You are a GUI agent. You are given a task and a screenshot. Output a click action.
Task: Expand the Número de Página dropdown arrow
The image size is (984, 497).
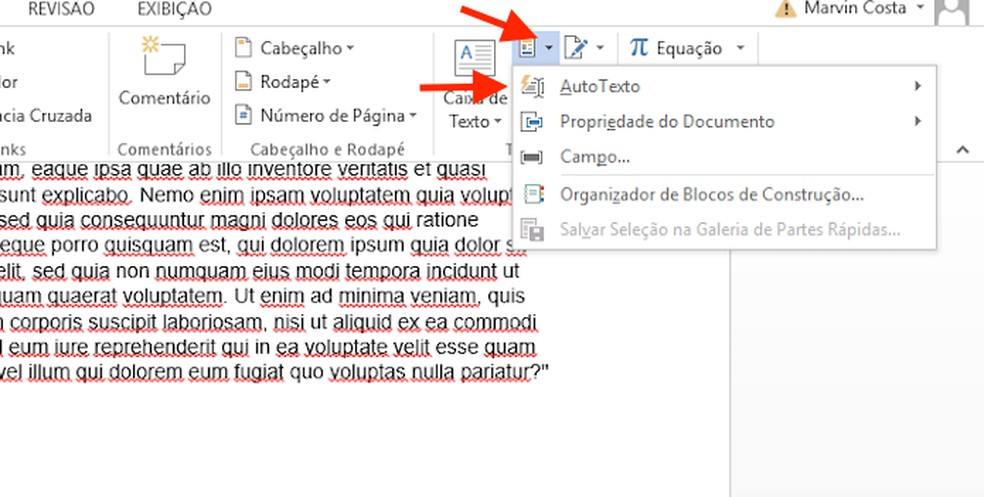click(413, 116)
